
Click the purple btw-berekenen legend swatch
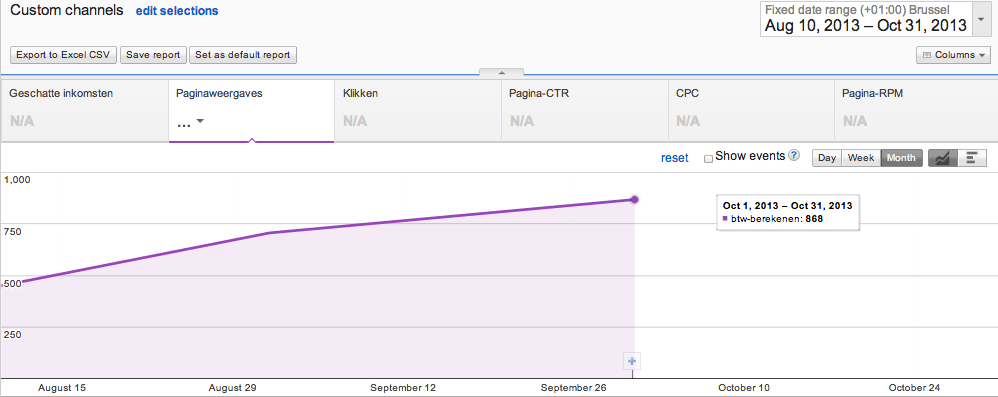tap(726, 218)
